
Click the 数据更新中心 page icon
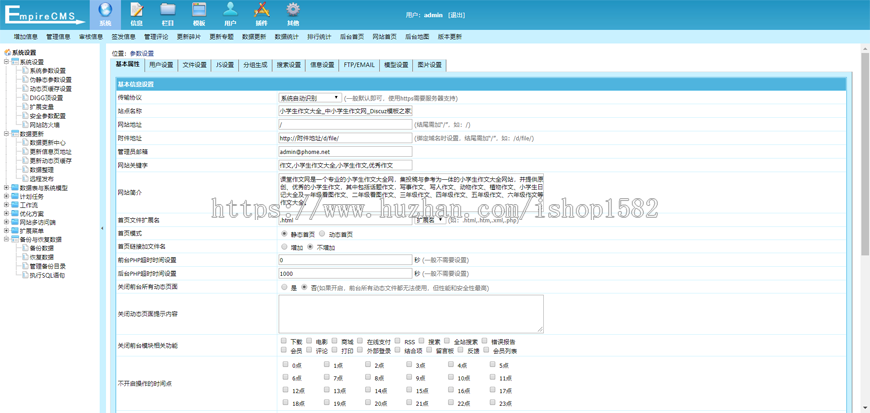pos(25,143)
